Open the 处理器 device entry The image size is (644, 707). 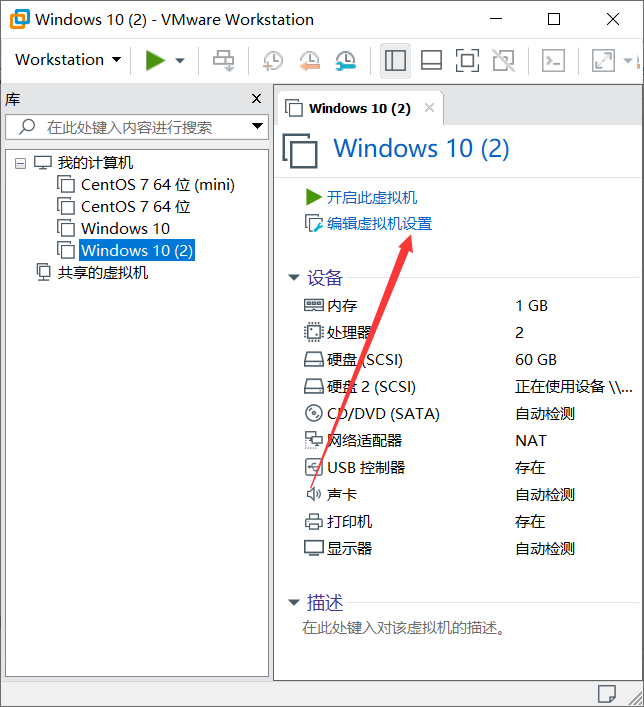349,332
